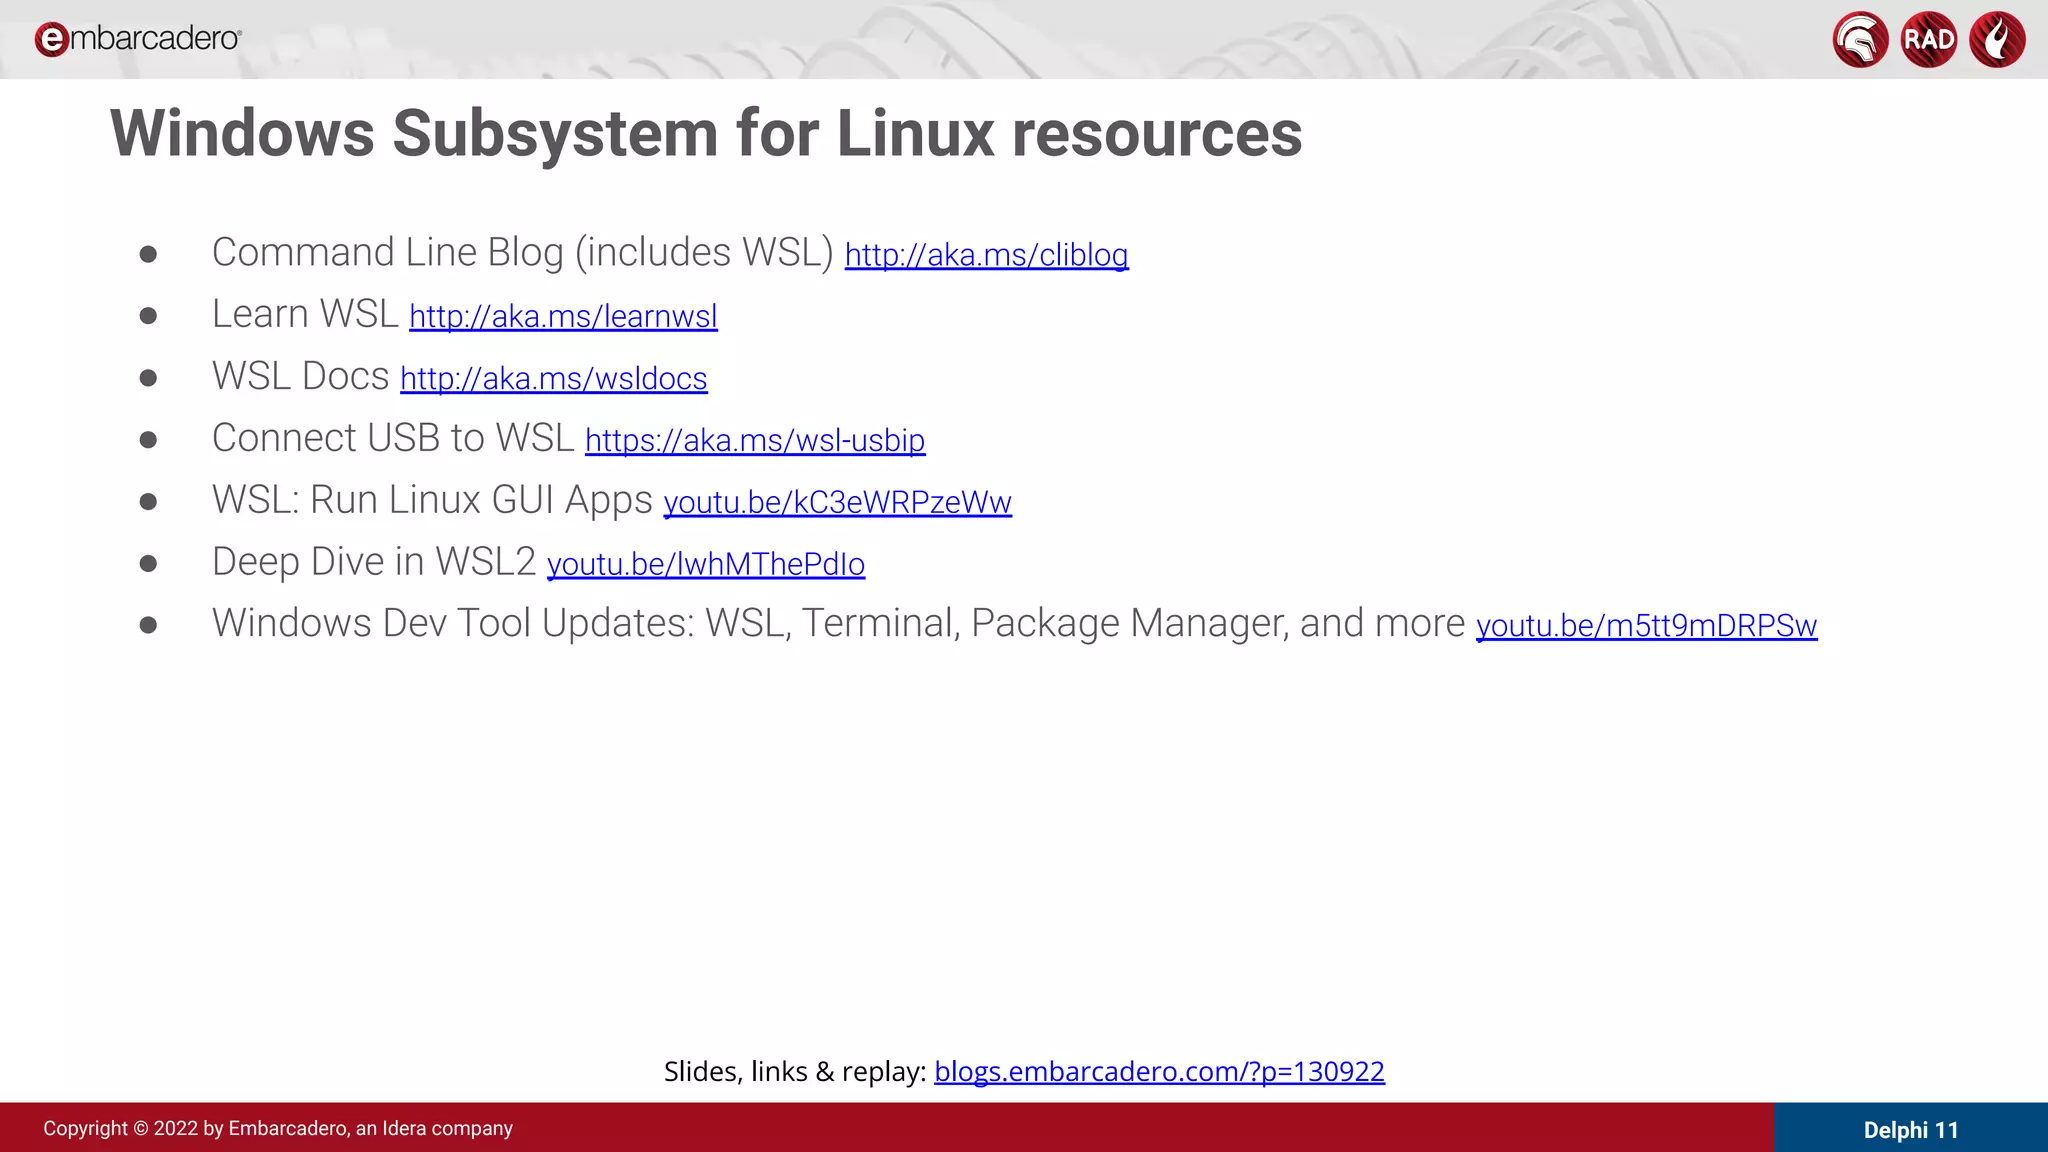
Task: Select the FireMonkey flame icon
Action: coord(1998,39)
